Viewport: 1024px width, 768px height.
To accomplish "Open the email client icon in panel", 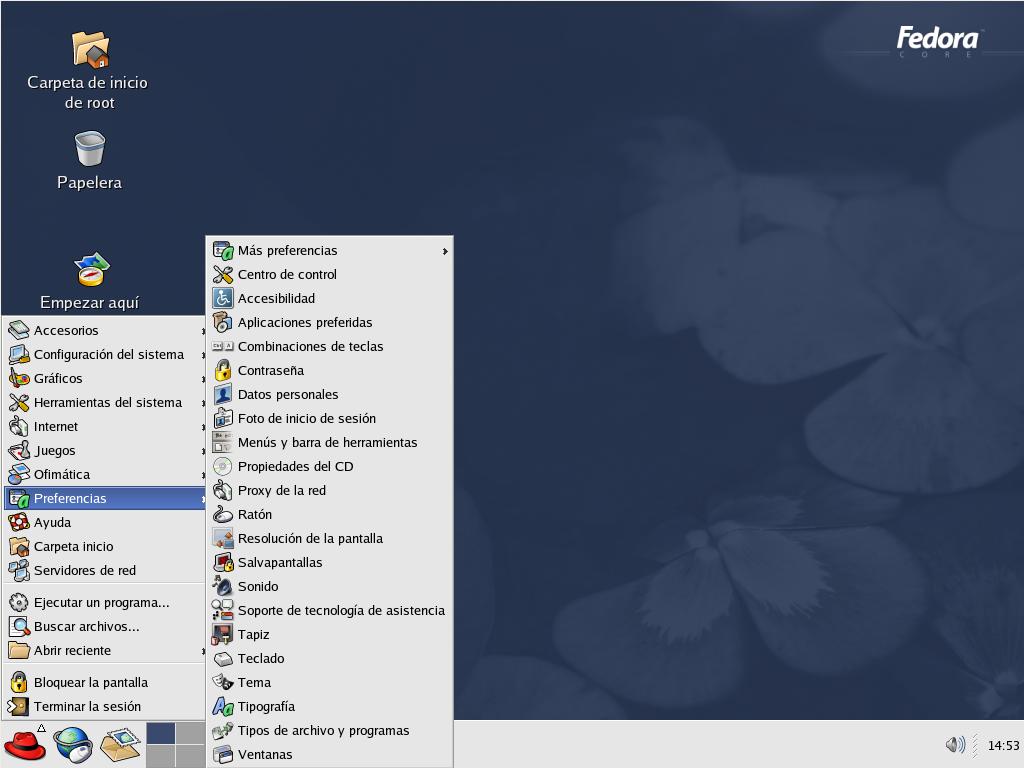I will point(120,745).
